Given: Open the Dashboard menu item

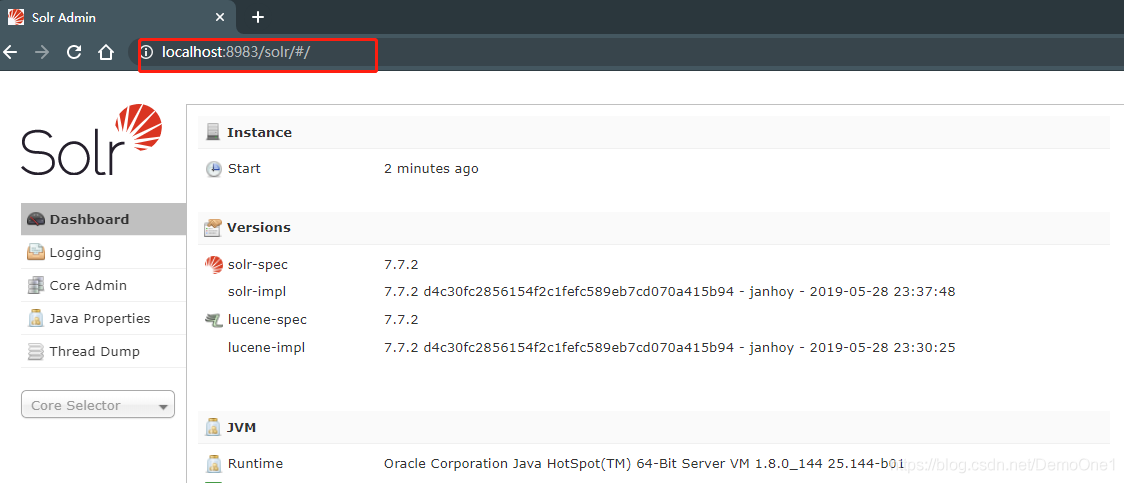Looking at the screenshot, I should pyautogui.click(x=89, y=220).
